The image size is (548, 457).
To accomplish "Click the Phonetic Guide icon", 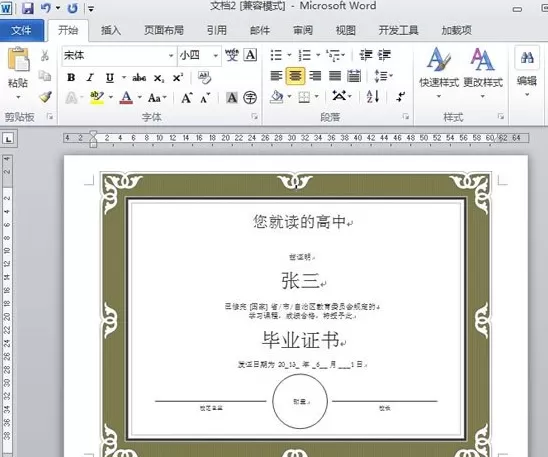I will pyautogui.click(x=231, y=55).
